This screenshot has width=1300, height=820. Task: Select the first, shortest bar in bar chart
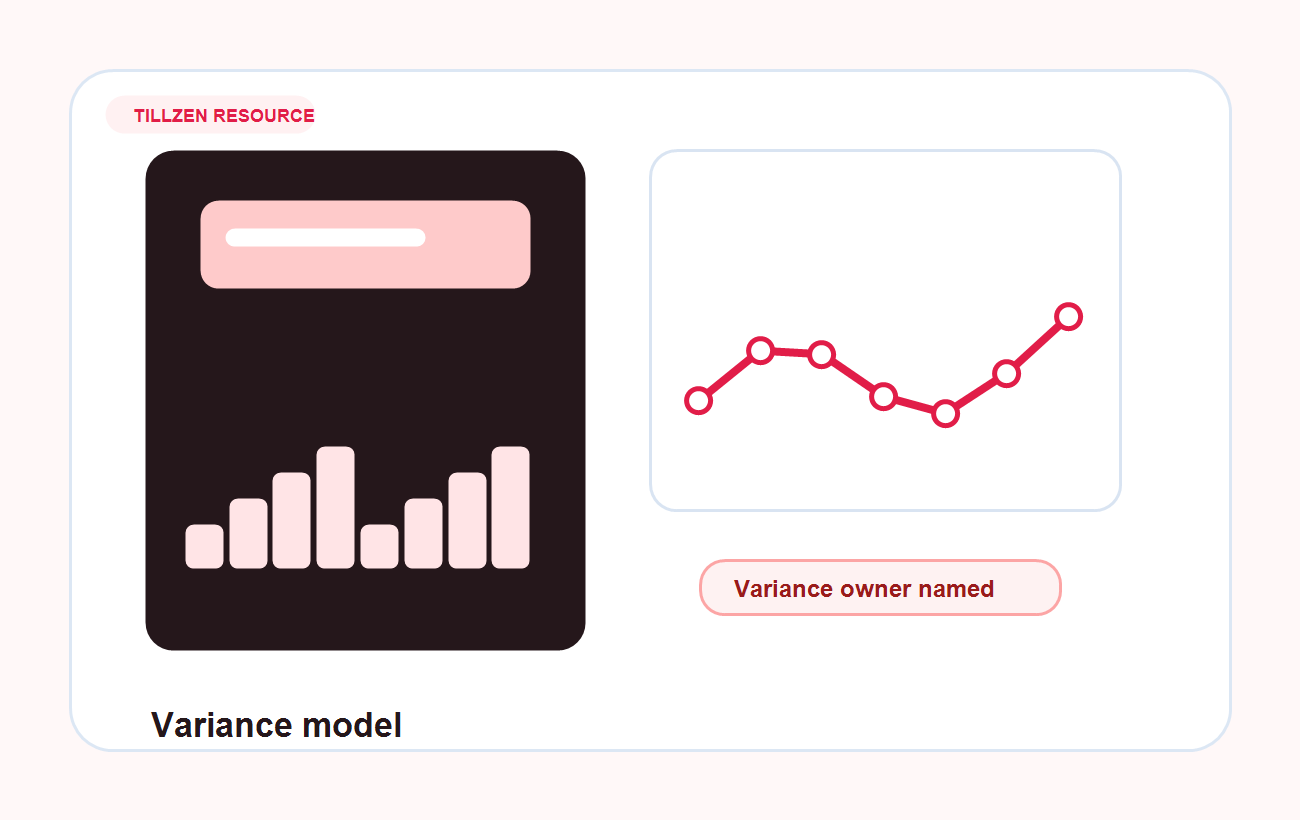pos(204,546)
